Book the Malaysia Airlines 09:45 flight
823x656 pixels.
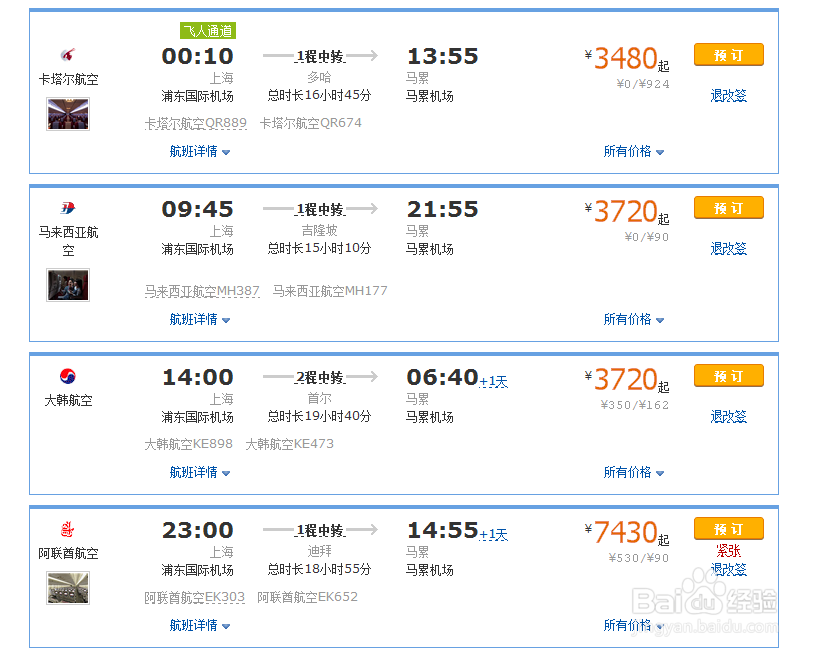click(x=728, y=208)
